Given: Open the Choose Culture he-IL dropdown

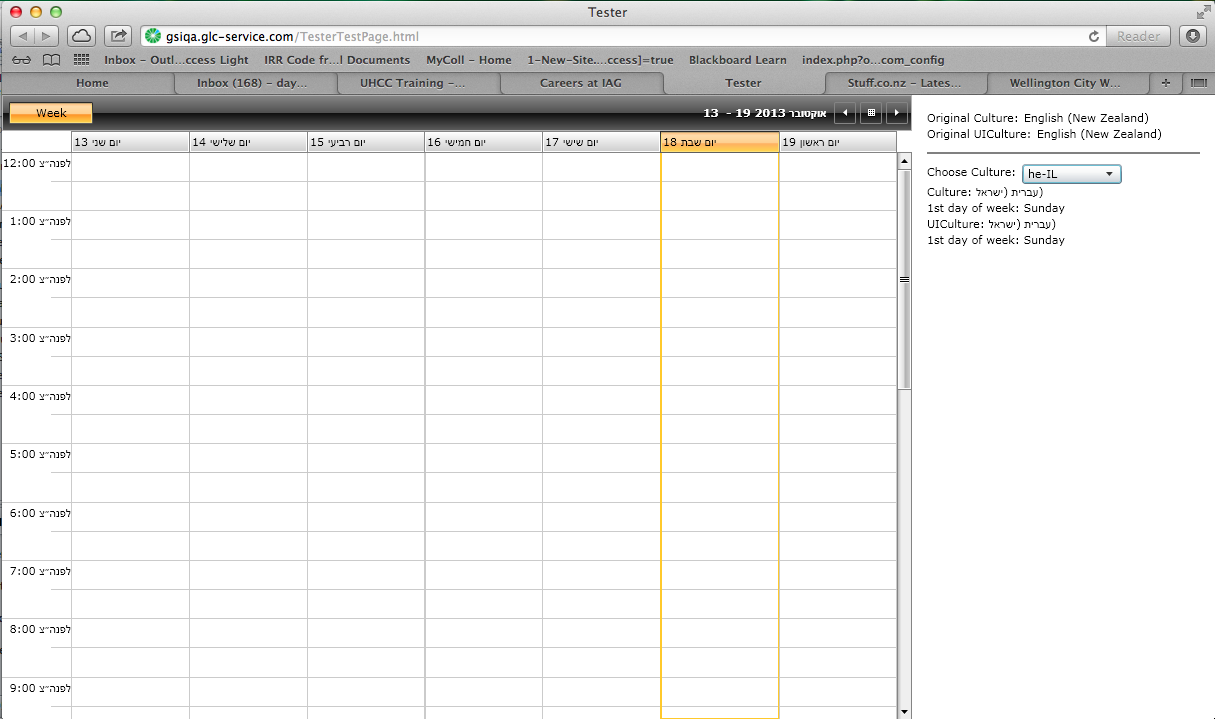Looking at the screenshot, I should point(1071,174).
